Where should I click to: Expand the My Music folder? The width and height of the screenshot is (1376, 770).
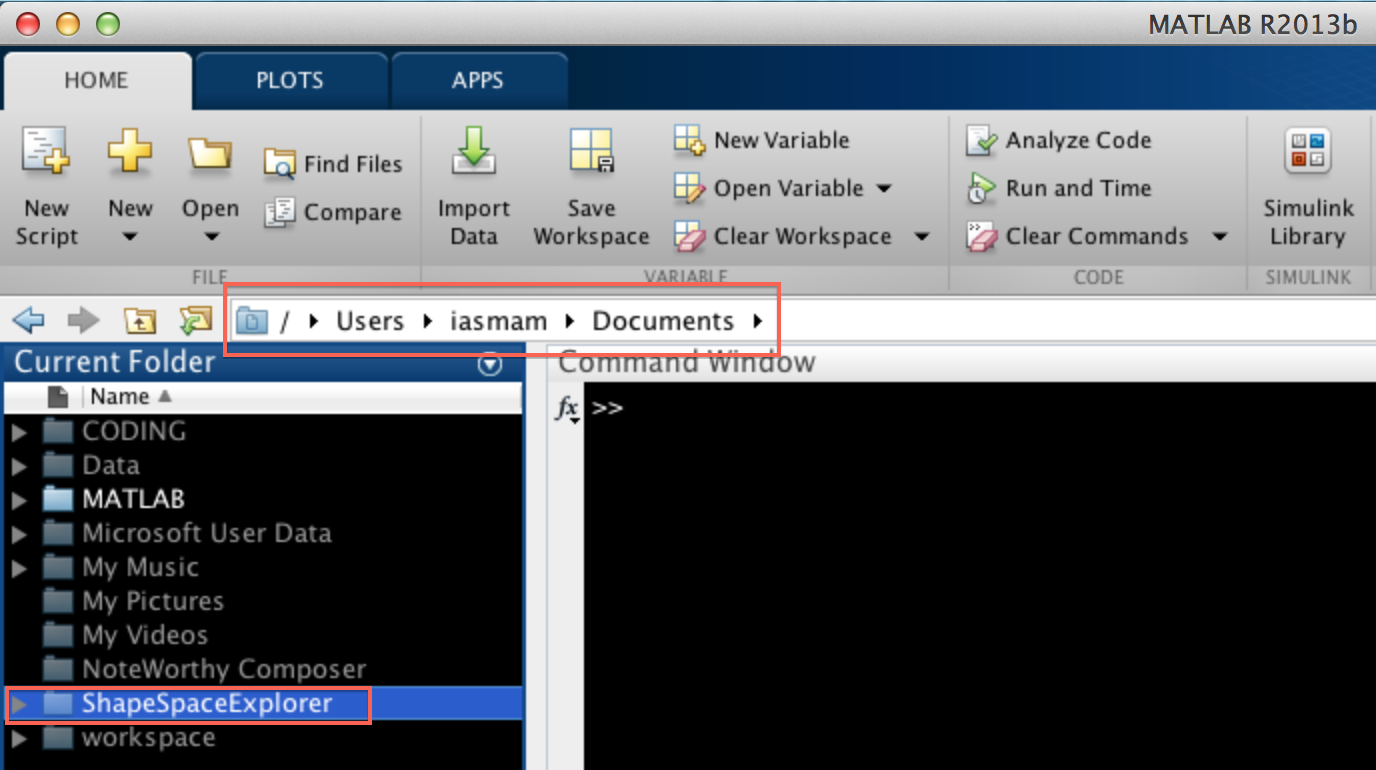tap(18, 568)
